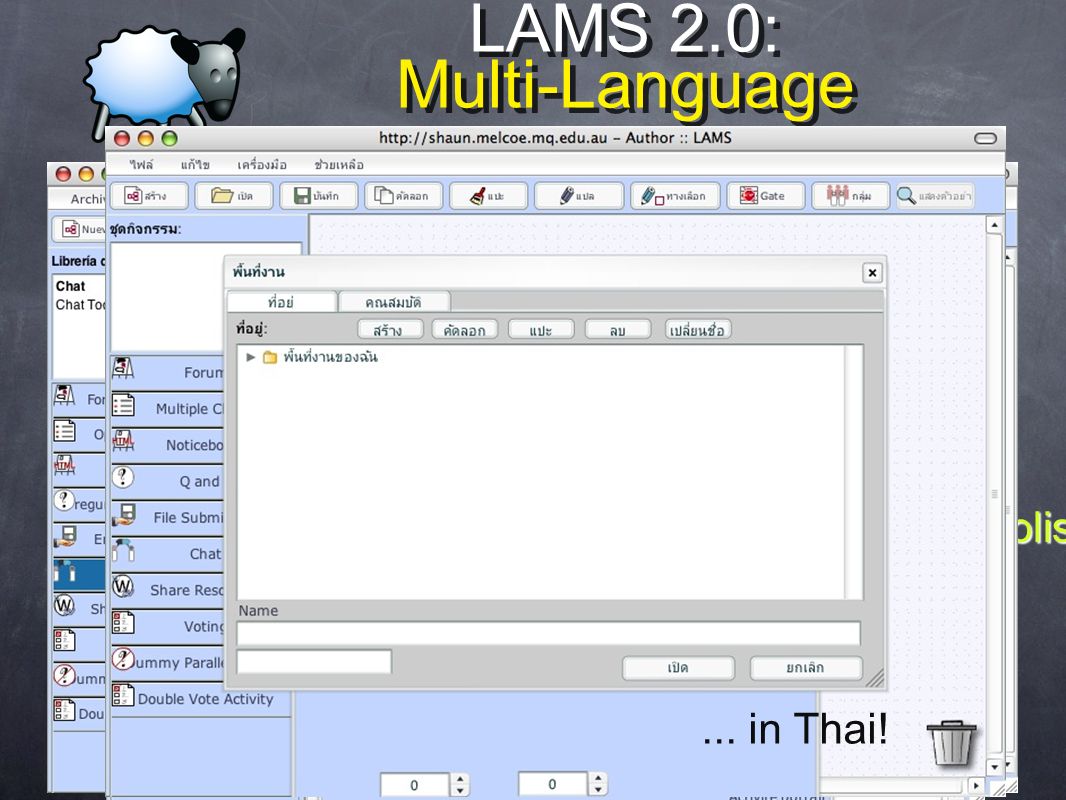Click the สร้าง (Create) button in dialog

point(390,330)
